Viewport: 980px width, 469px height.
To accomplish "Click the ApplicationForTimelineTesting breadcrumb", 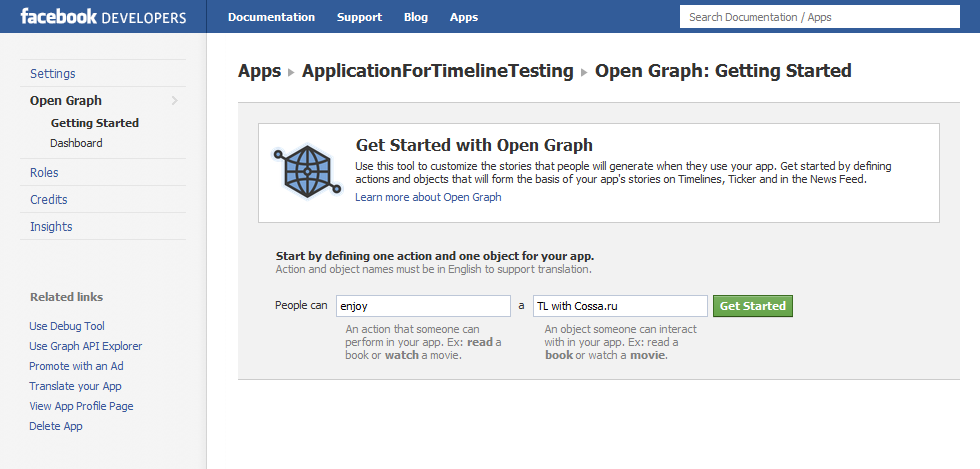I will click(438, 71).
